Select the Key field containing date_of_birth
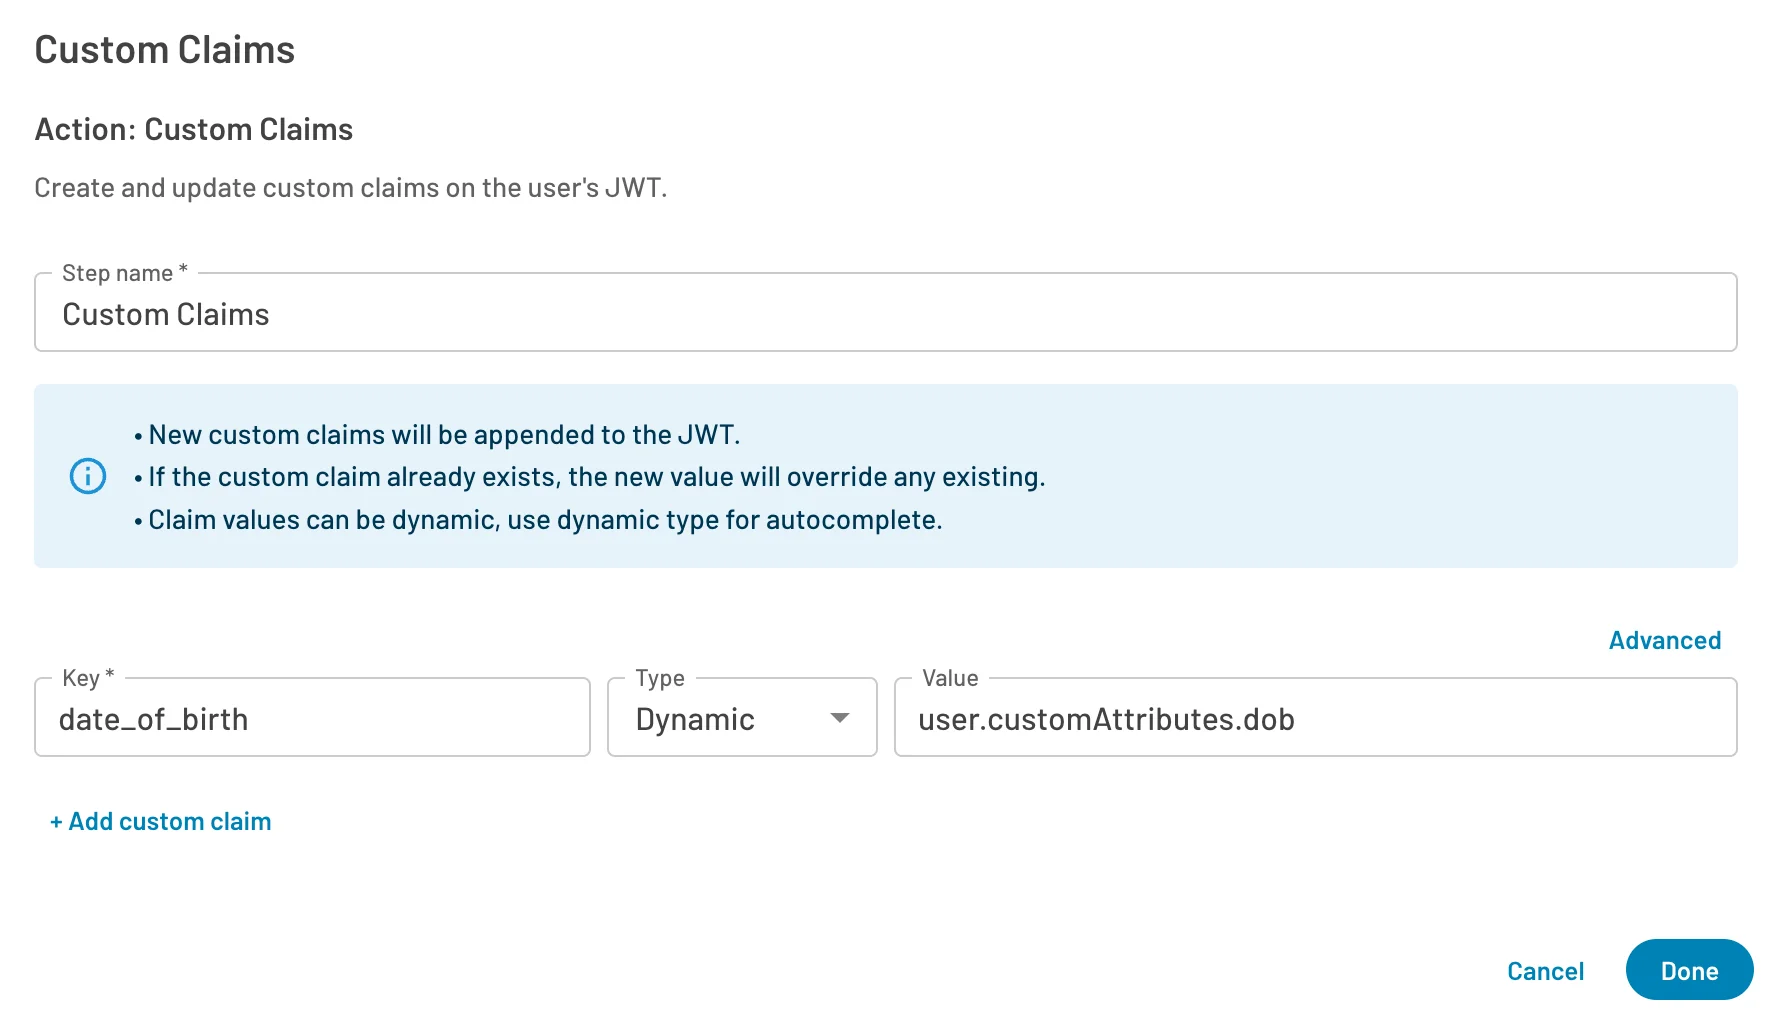 click(312, 718)
